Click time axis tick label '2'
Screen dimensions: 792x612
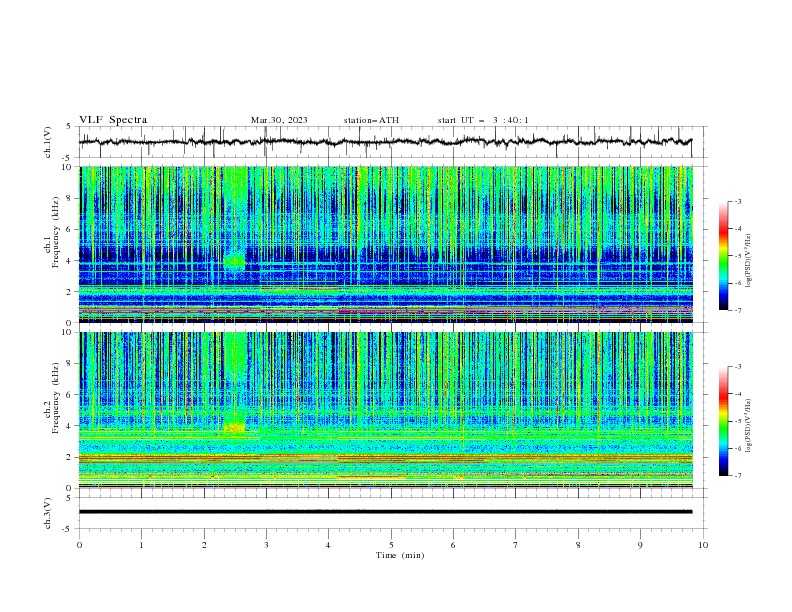click(x=204, y=545)
